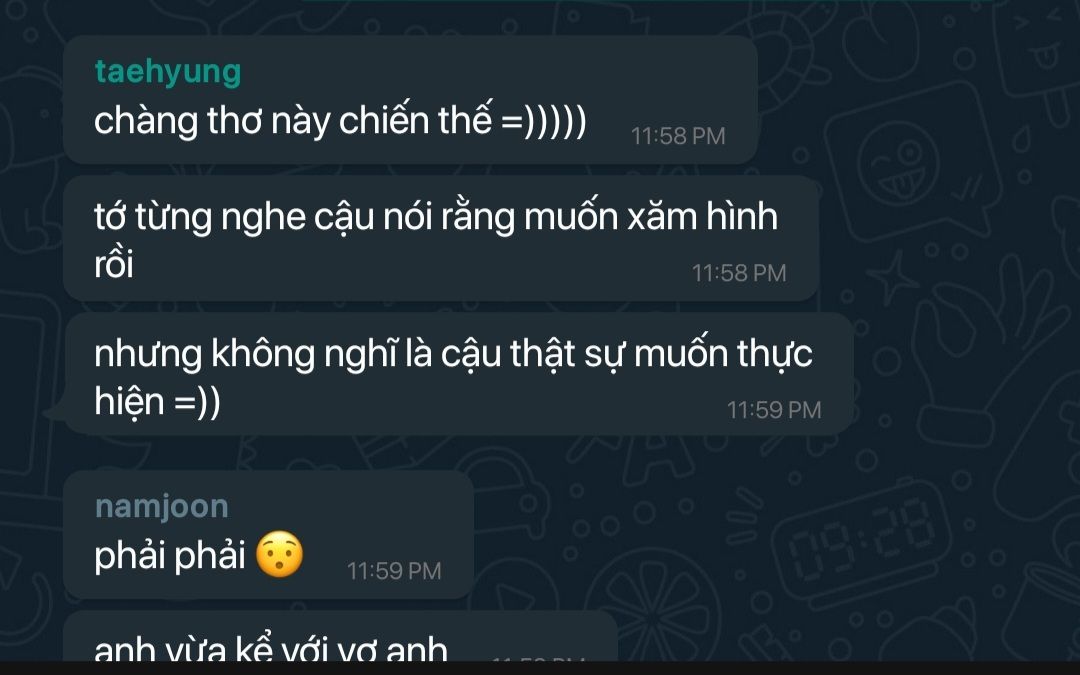Image resolution: width=1080 pixels, height=675 pixels.
Task: Click the word "rồi" on second line
Action: point(114,264)
